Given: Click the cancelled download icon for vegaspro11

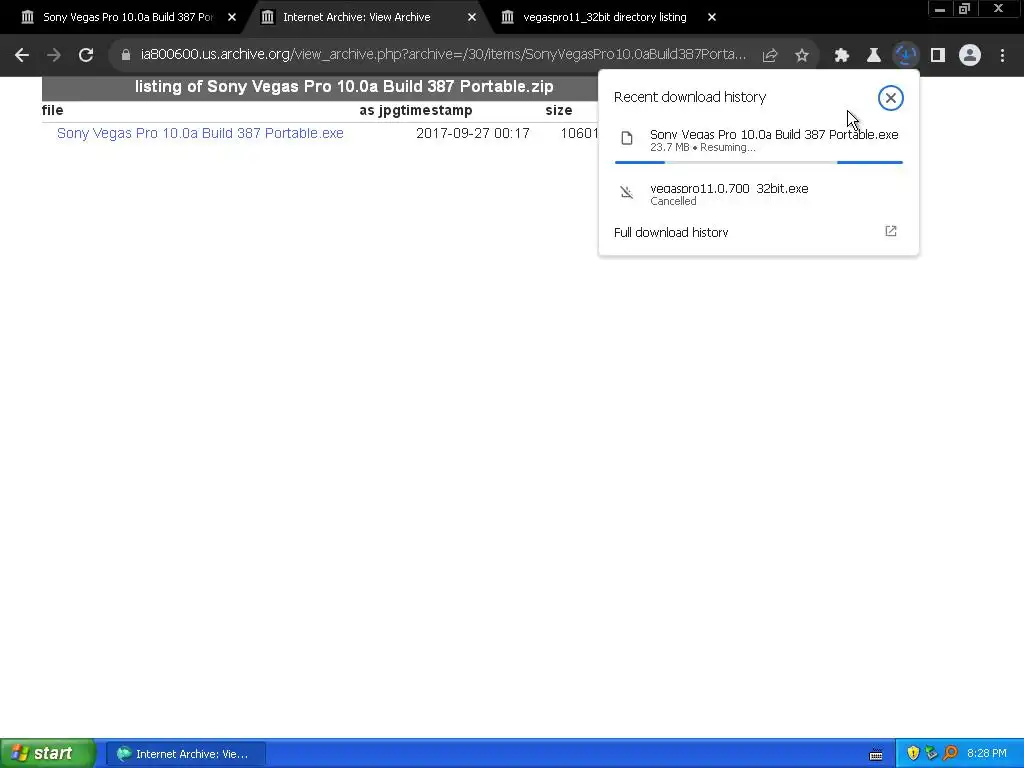Looking at the screenshot, I should click(x=627, y=192).
